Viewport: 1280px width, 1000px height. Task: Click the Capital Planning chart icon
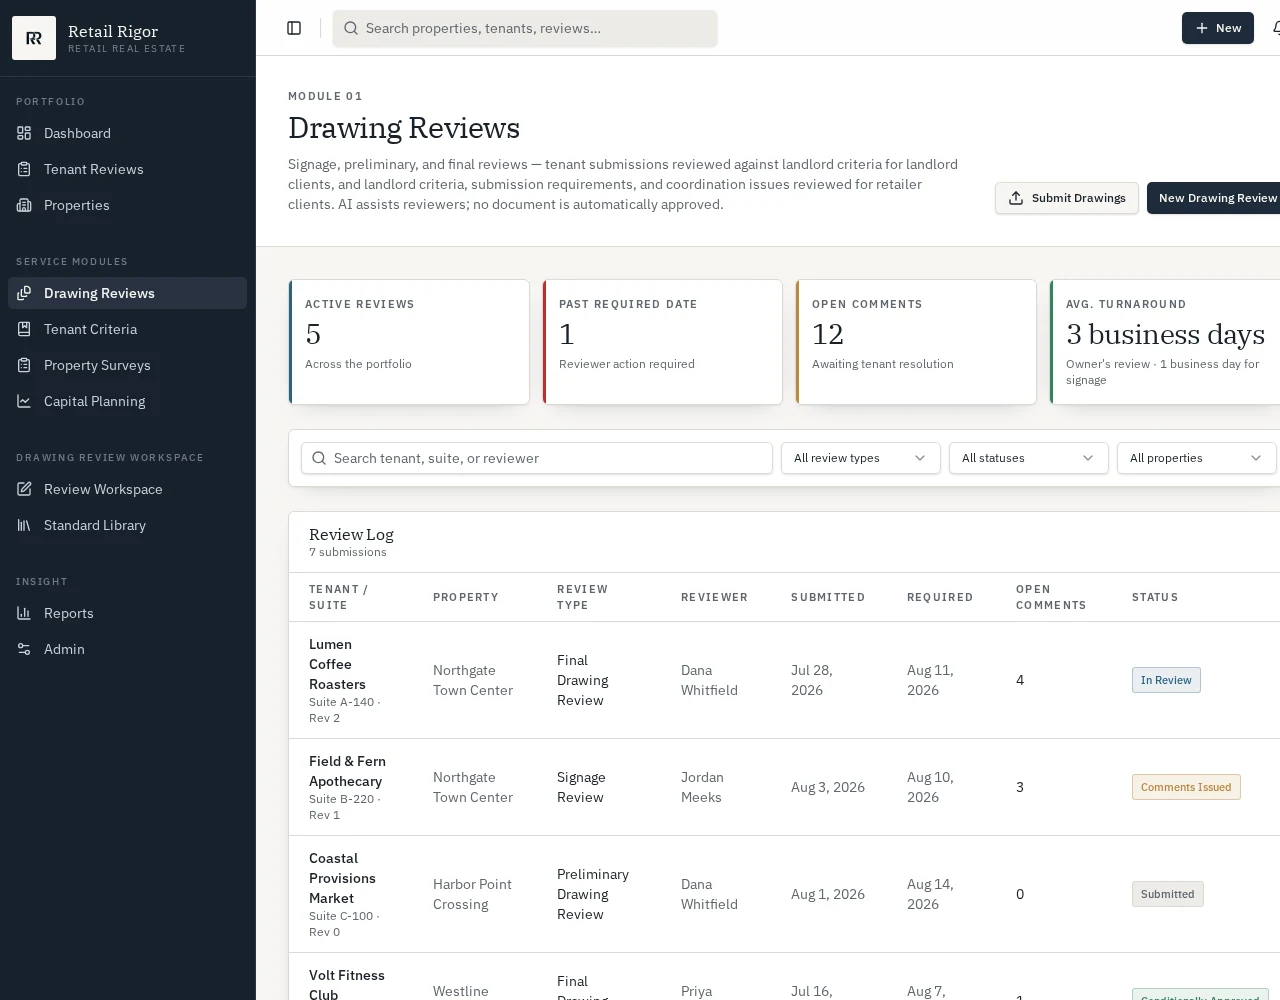pyautogui.click(x=24, y=401)
